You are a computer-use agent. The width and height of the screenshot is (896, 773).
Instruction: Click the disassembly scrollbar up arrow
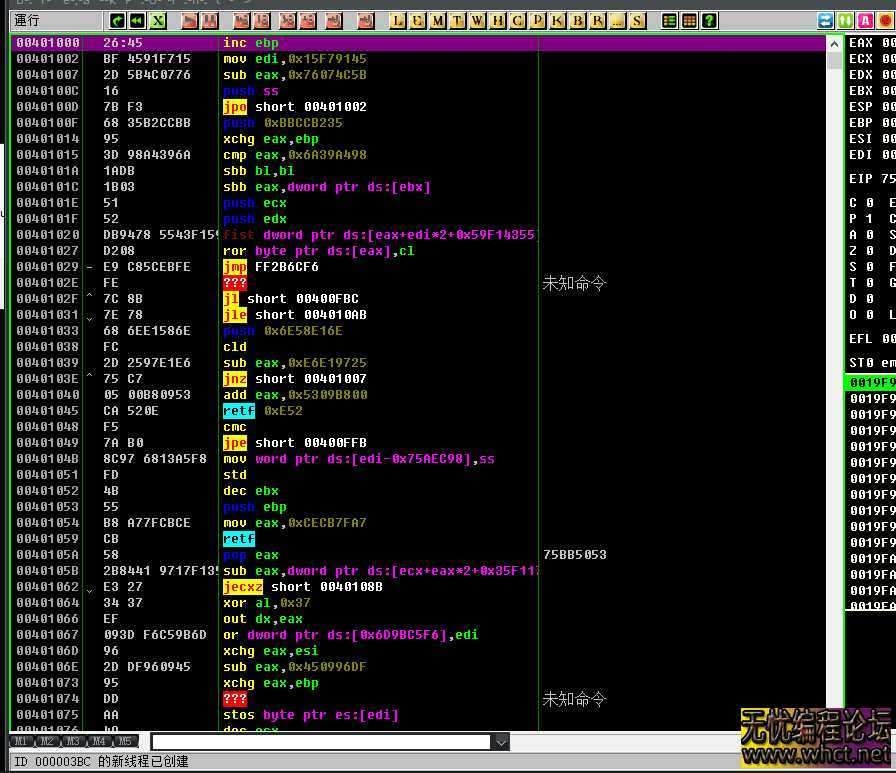(835, 43)
